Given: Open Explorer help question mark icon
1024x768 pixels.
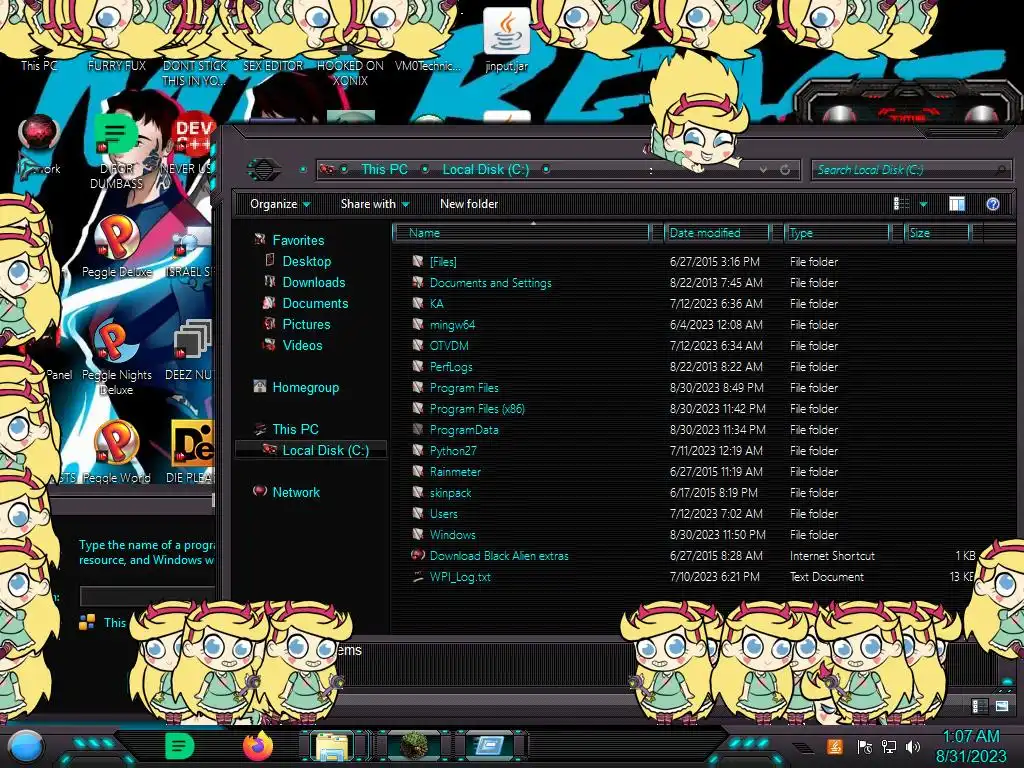Looking at the screenshot, I should [993, 204].
